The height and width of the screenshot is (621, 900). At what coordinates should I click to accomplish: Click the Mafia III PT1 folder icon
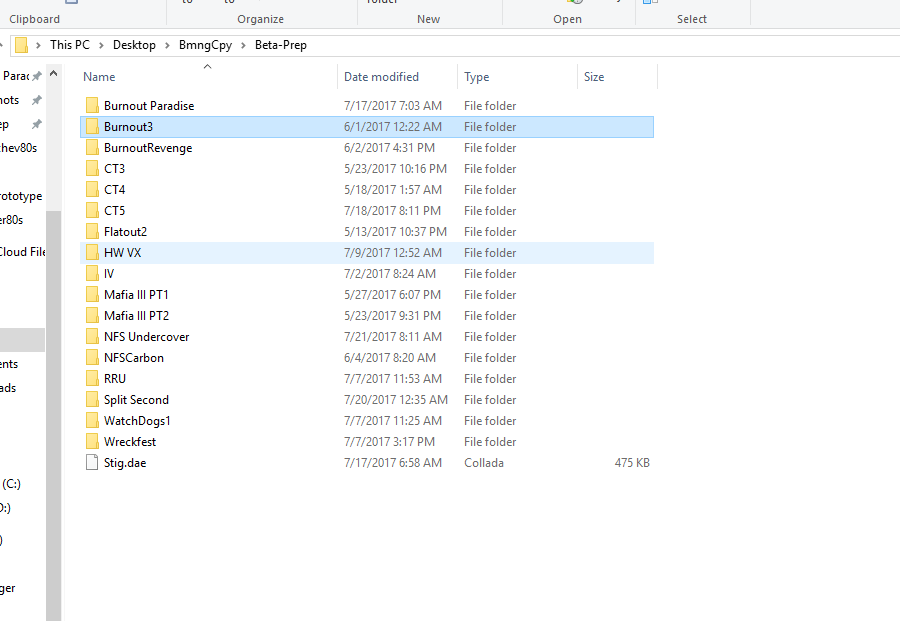92,294
